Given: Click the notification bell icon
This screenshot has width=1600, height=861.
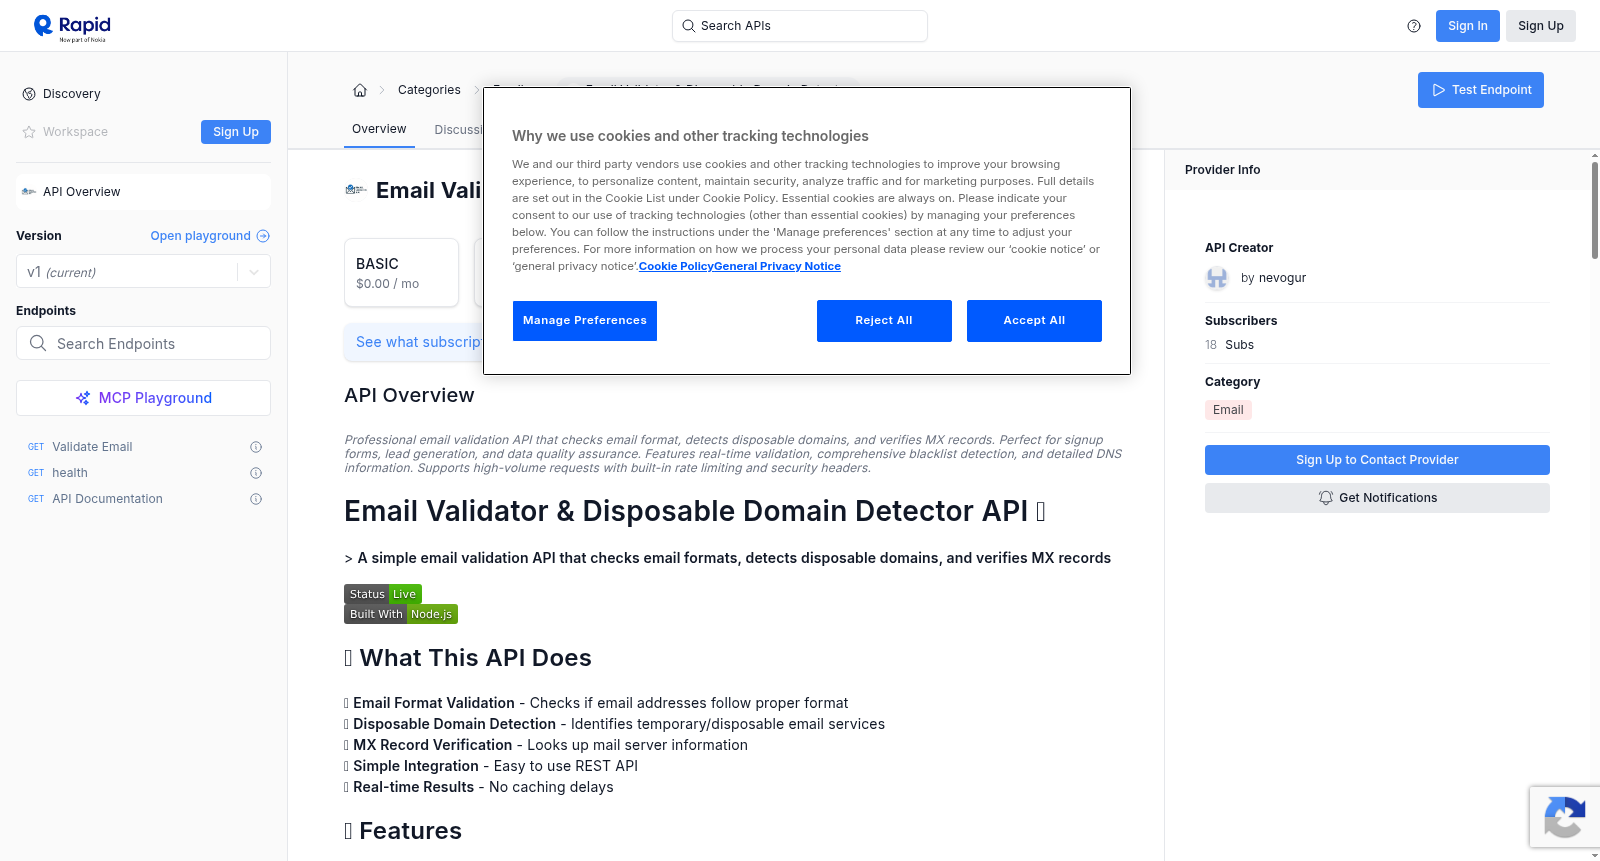Looking at the screenshot, I should [x=1326, y=498].
